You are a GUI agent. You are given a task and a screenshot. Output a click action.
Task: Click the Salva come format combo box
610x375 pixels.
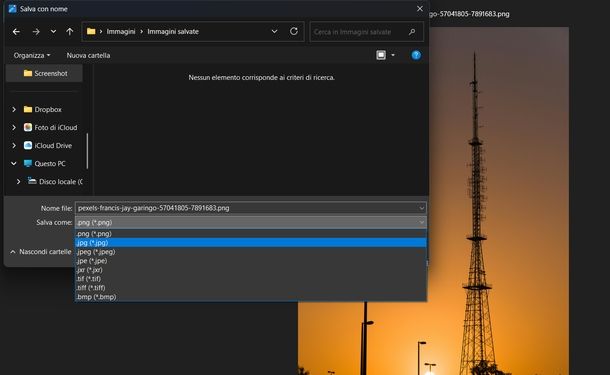251,223
